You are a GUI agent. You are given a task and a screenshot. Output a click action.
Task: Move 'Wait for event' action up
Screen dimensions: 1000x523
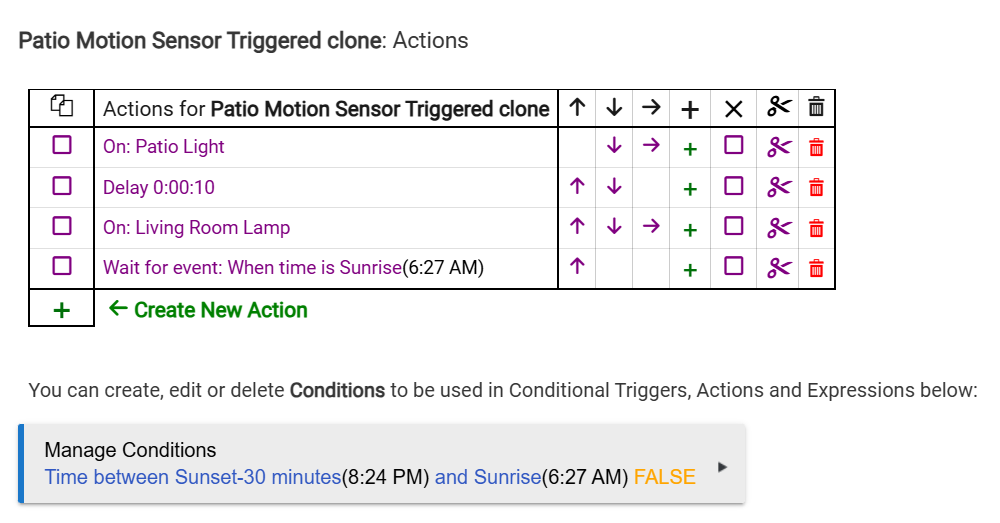click(x=576, y=266)
